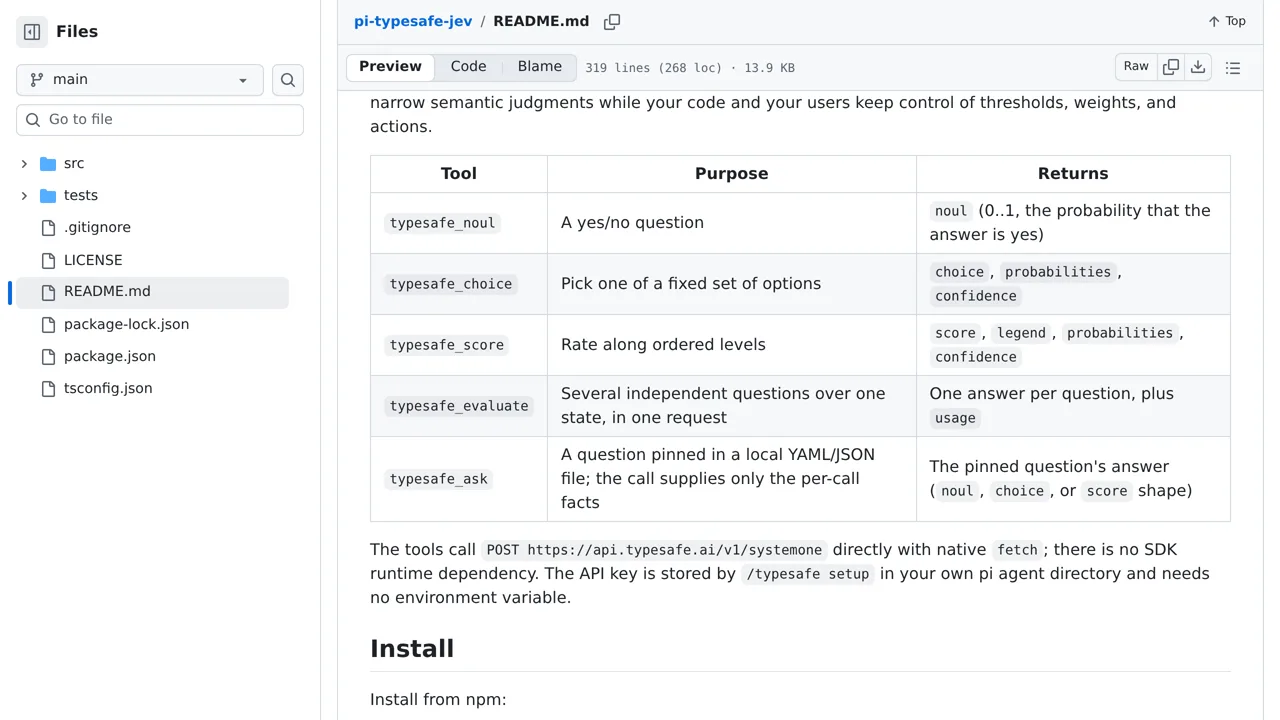This screenshot has width=1280, height=720.
Task: Expand the tests folder chevron
Action: pyautogui.click(x=24, y=196)
